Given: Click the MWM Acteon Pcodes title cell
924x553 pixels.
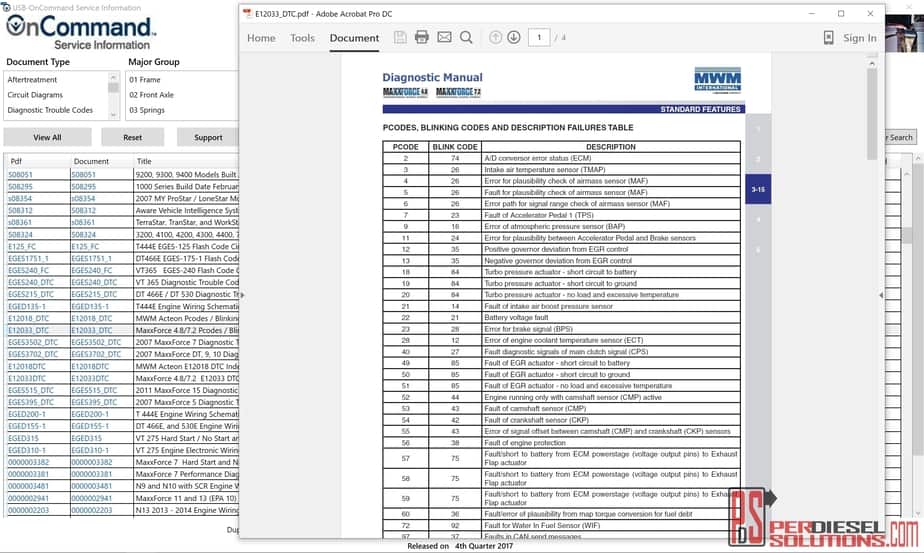Looking at the screenshot, I should tap(187, 318).
